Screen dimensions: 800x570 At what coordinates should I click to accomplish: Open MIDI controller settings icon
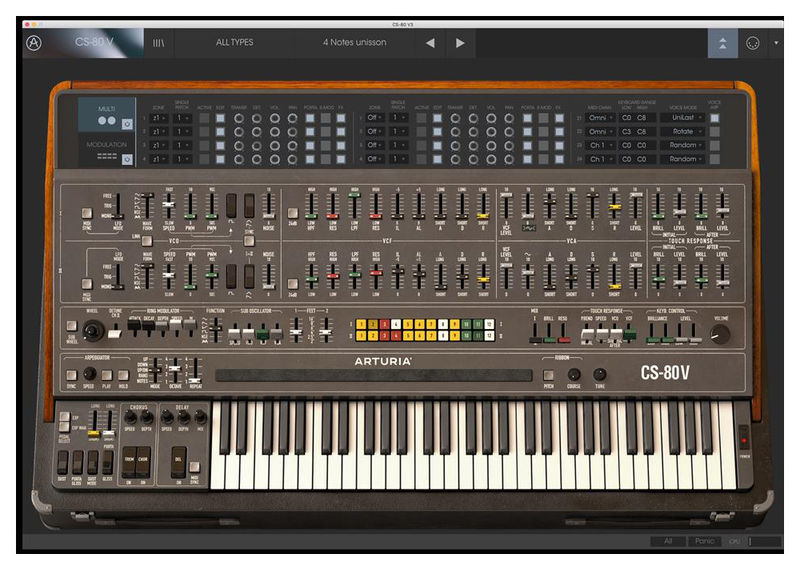pos(753,43)
